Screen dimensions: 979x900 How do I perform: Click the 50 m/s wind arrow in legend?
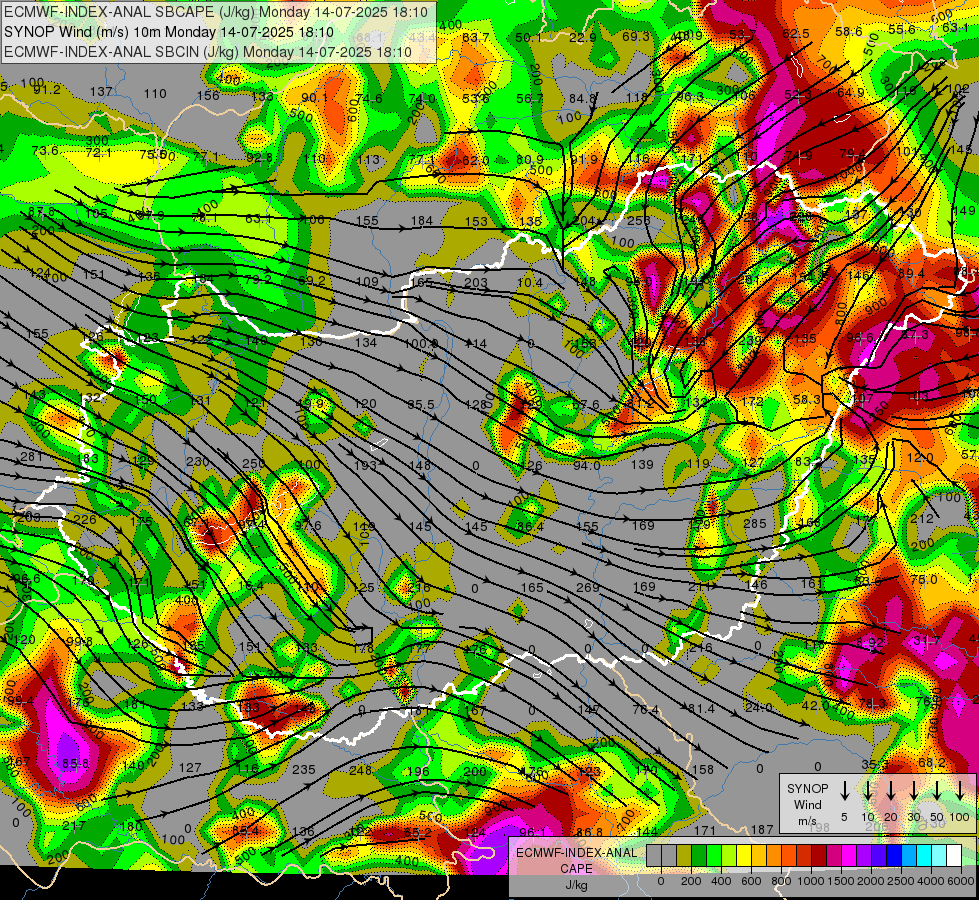tap(937, 790)
